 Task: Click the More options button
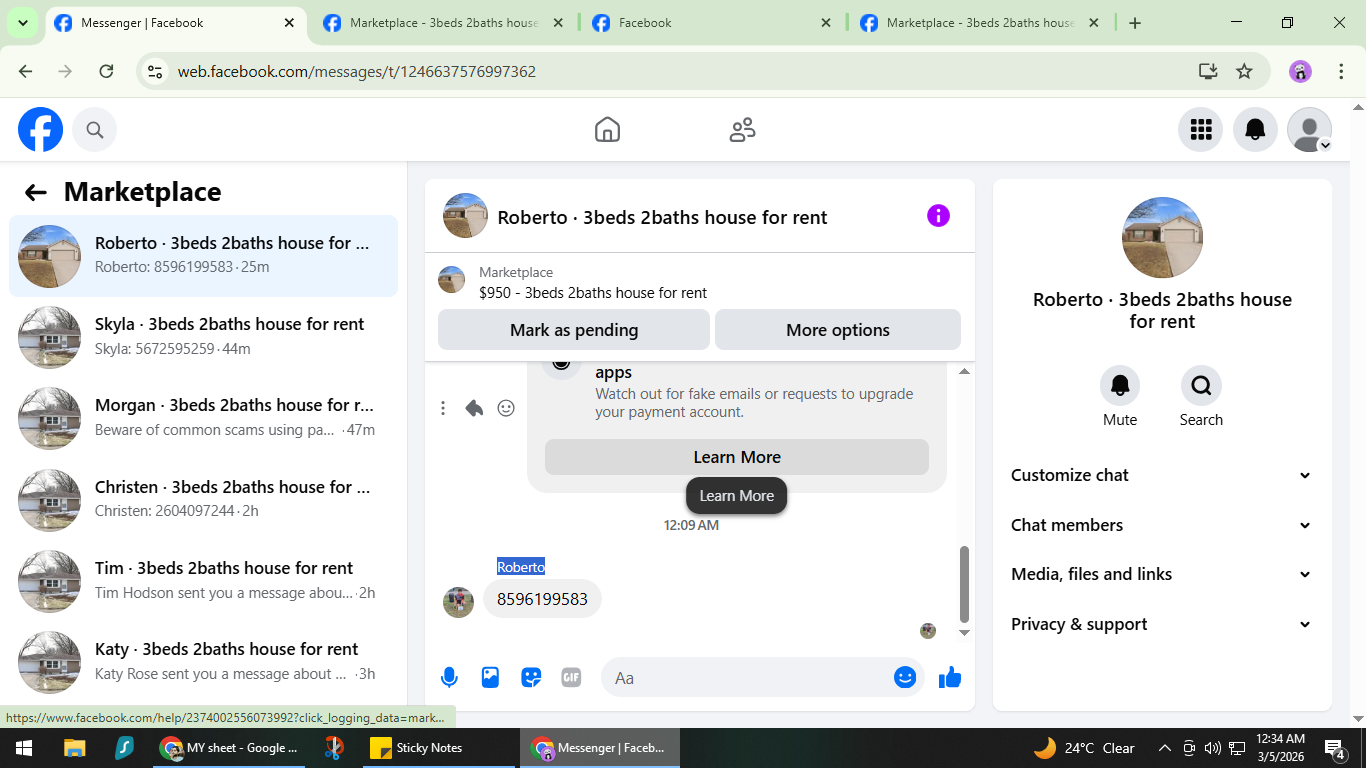coord(838,330)
